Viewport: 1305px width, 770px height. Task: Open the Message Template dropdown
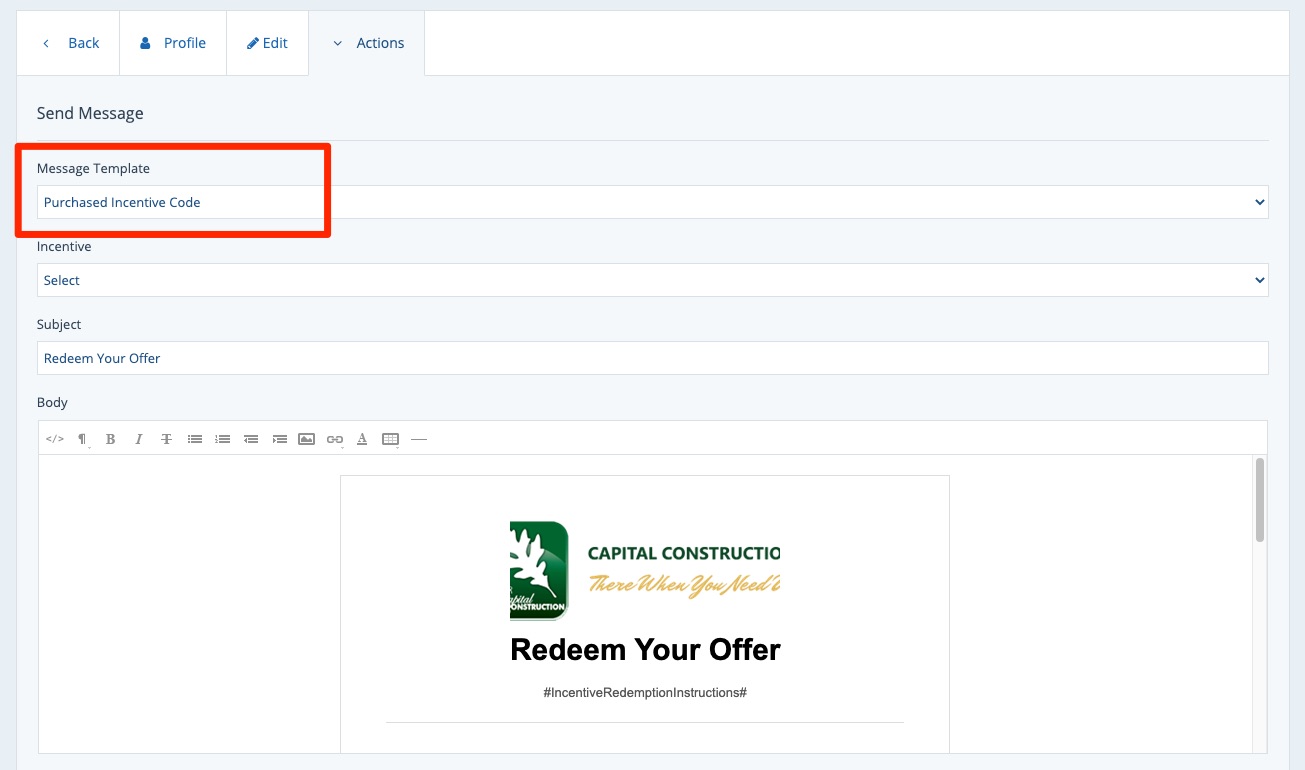coord(652,202)
